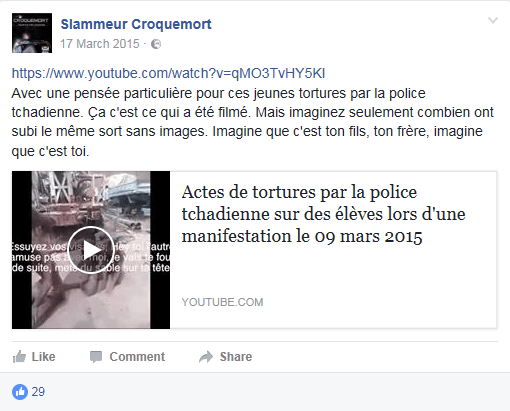Click the public globe privacy icon
The height and width of the screenshot is (411, 510).
click(156, 44)
